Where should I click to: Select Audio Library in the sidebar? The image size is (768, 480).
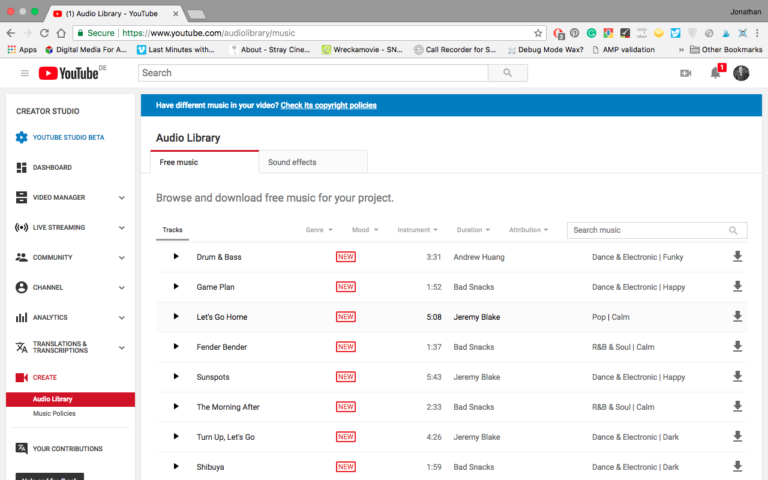(x=70, y=399)
